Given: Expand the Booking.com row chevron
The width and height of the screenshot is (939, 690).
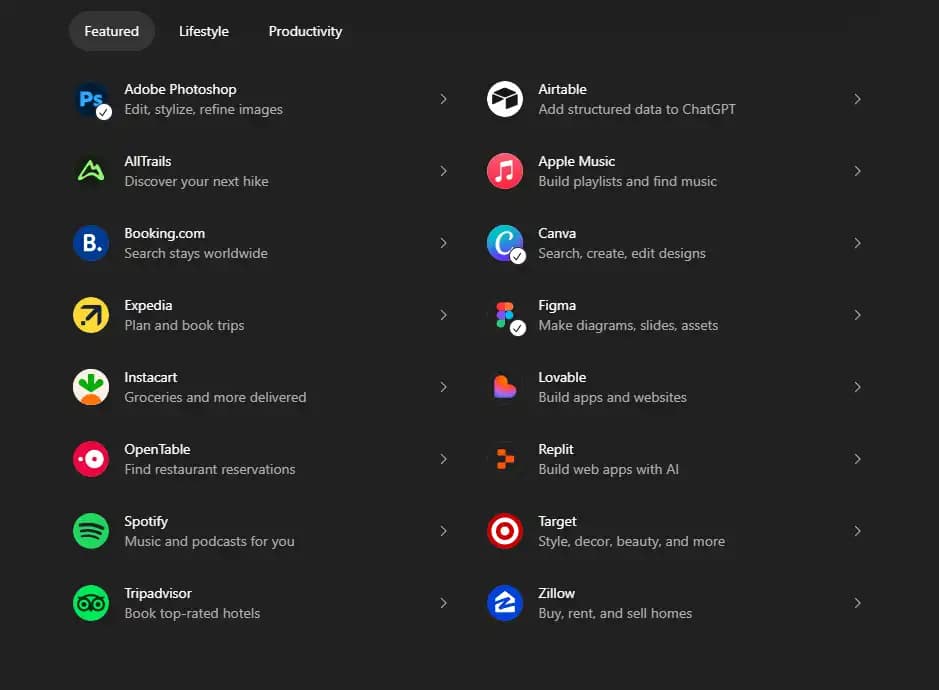Looking at the screenshot, I should [x=443, y=243].
